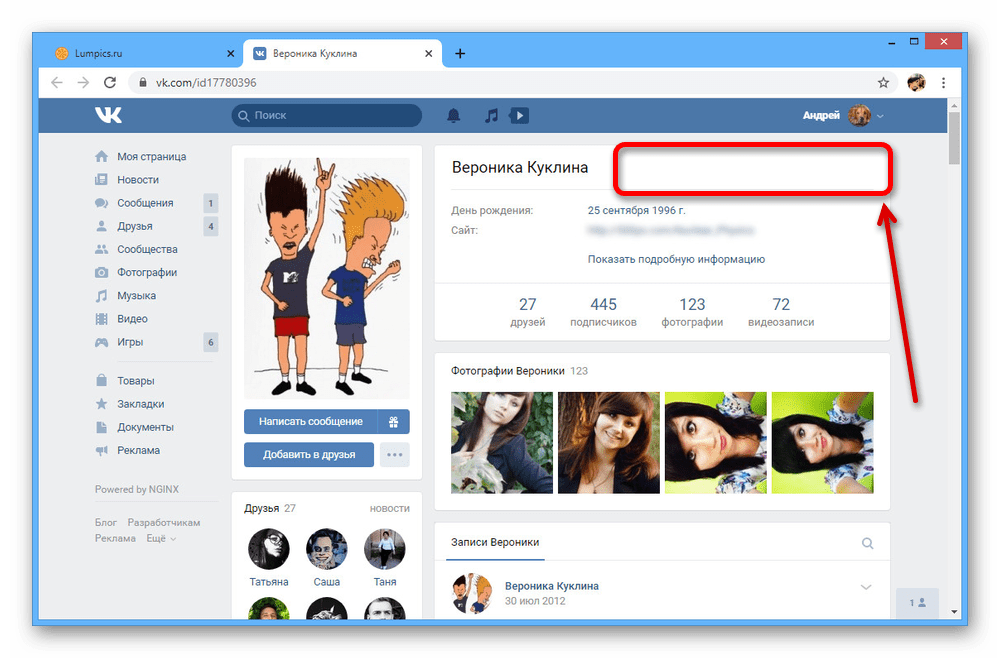Viewport: 1000px width, 658px height.
Task: Switch to the Lumpics.ru browser tab
Action: [140, 54]
